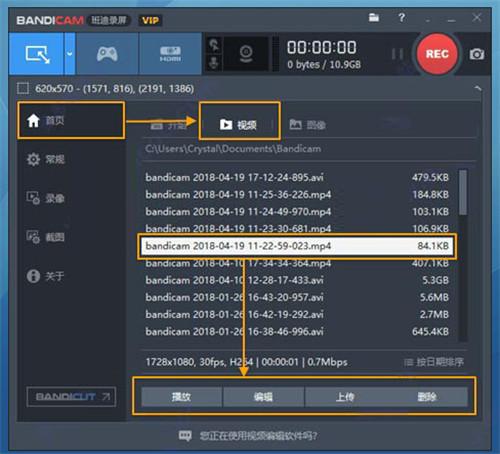Click the Edit (编辑) button
This screenshot has height=454, width=500.
click(x=263, y=397)
